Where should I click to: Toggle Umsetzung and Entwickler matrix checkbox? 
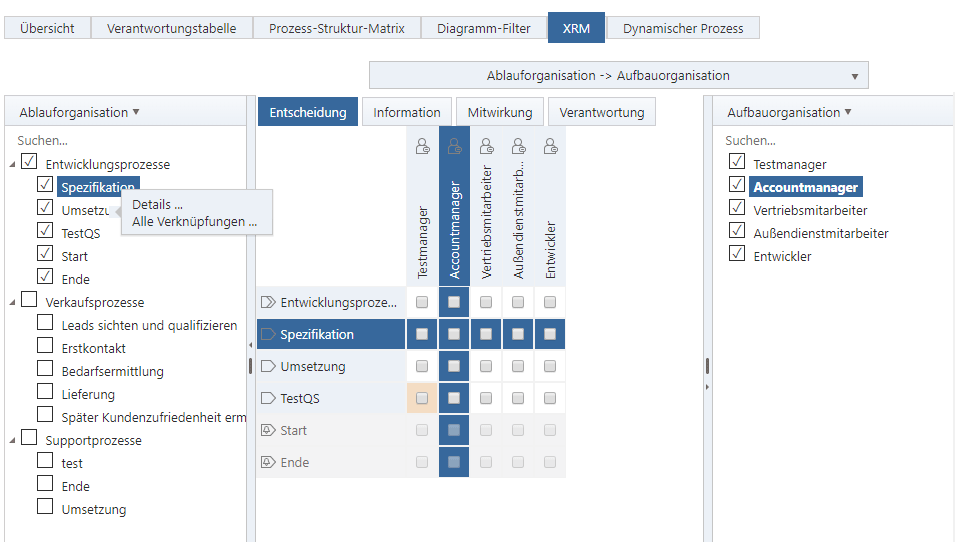(x=550, y=367)
